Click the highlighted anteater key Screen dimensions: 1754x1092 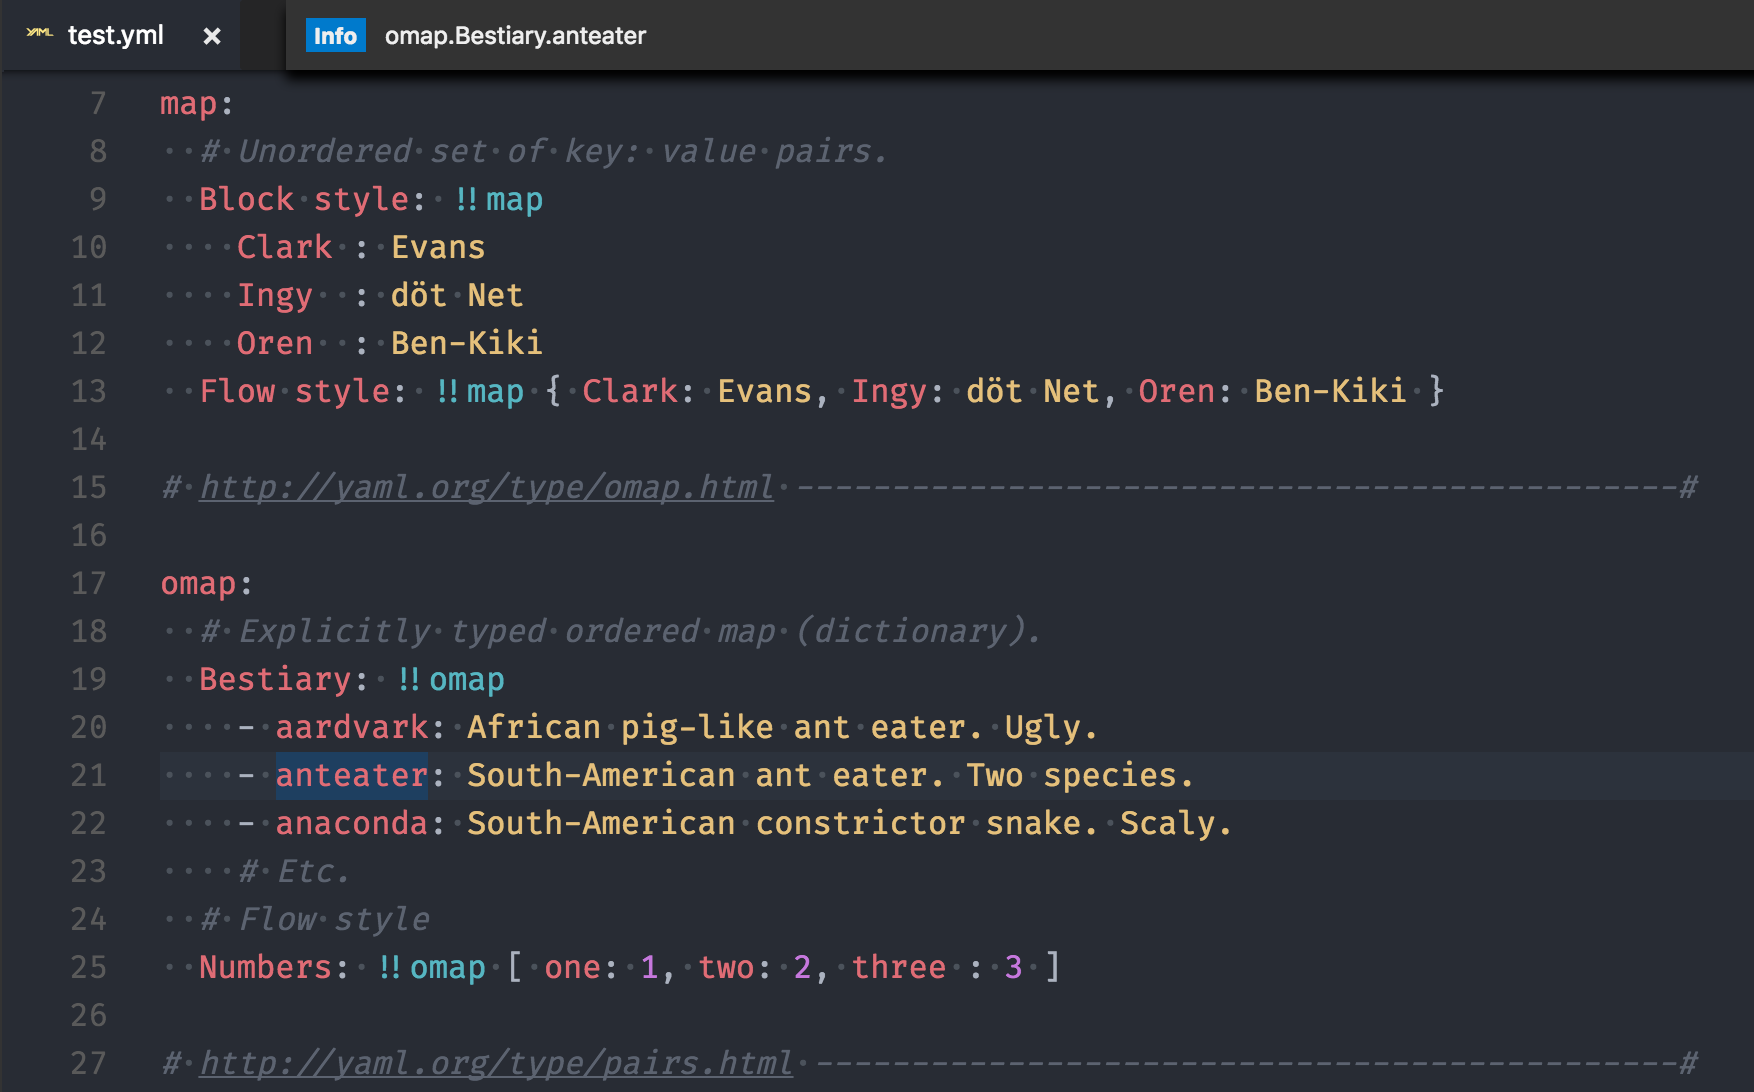pyautogui.click(x=352, y=775)
